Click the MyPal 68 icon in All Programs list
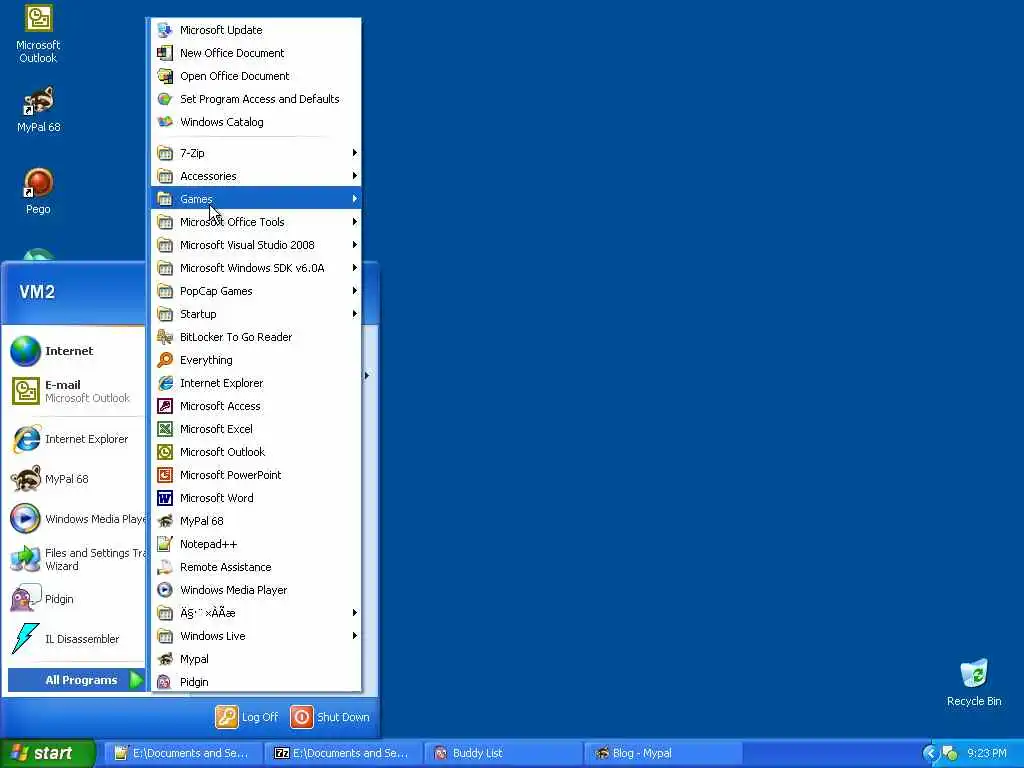The width and height of the screenshot is (1024, 768). tap(165, 520)
